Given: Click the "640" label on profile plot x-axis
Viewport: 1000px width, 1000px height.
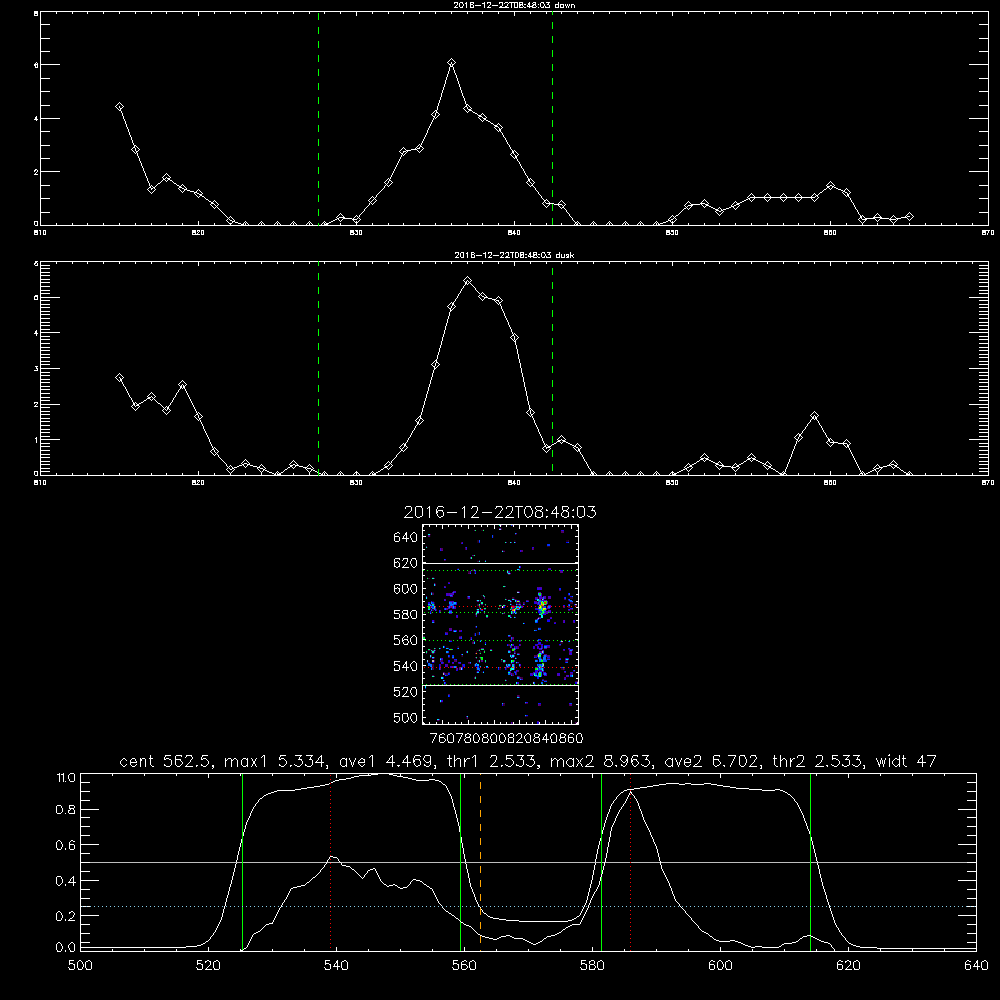Looking at the screenshot, I should coord(976,965).
